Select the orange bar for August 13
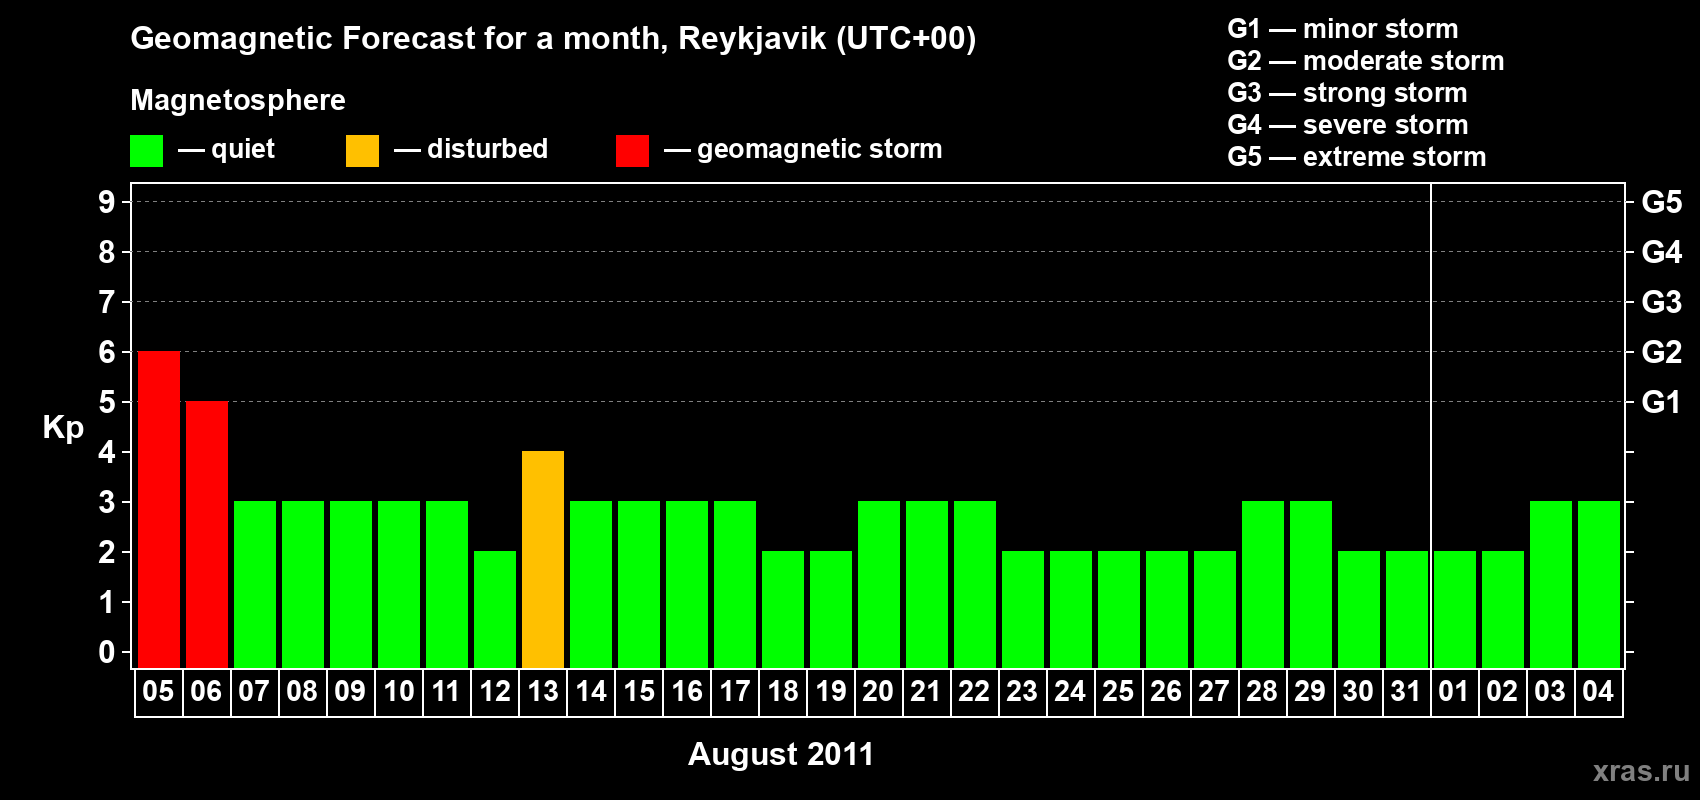Image resolution: width=1700 pixels, height=800 pixels. [x=543, y=560]
